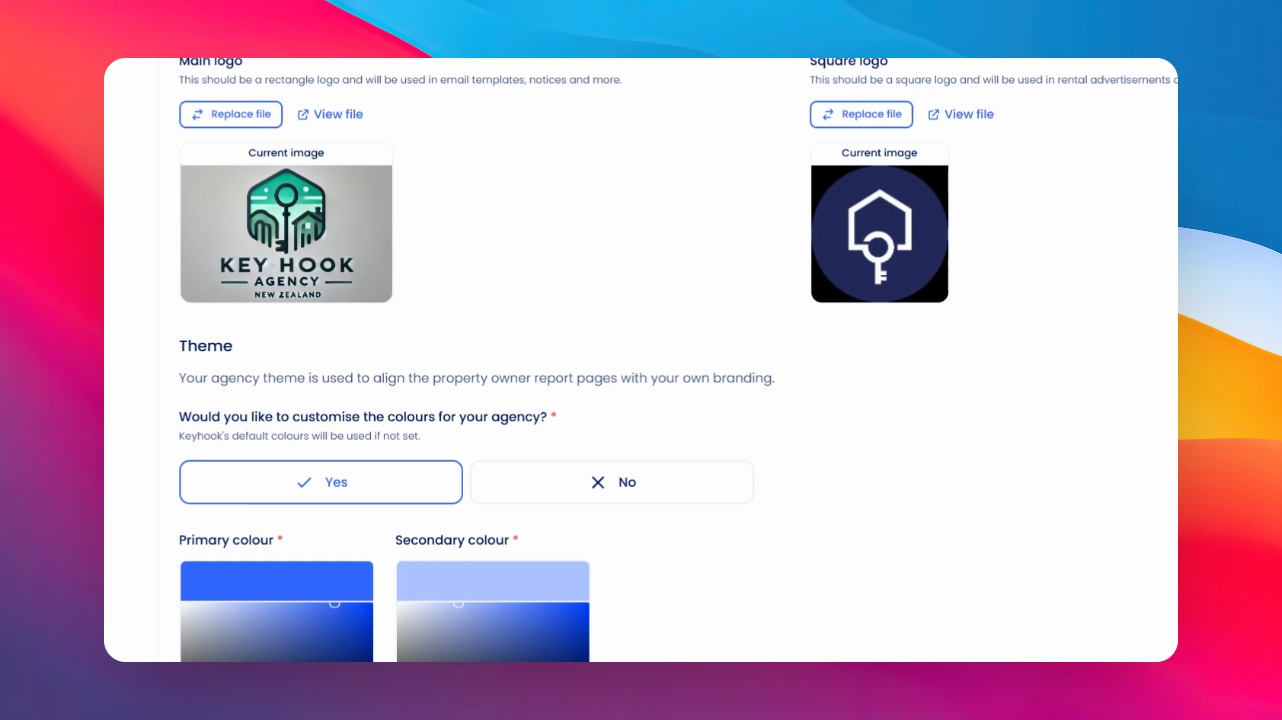Click inside the Primary colour saturation area

(x=277, y=632)
